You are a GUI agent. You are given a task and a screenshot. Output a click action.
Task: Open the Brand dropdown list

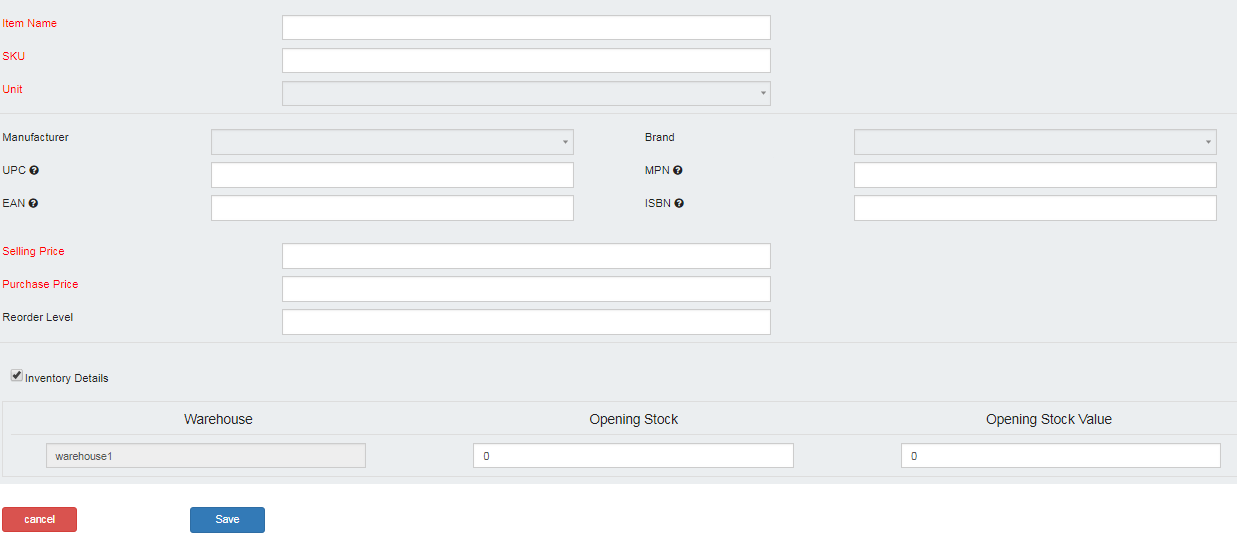[x=1035, y=142]
